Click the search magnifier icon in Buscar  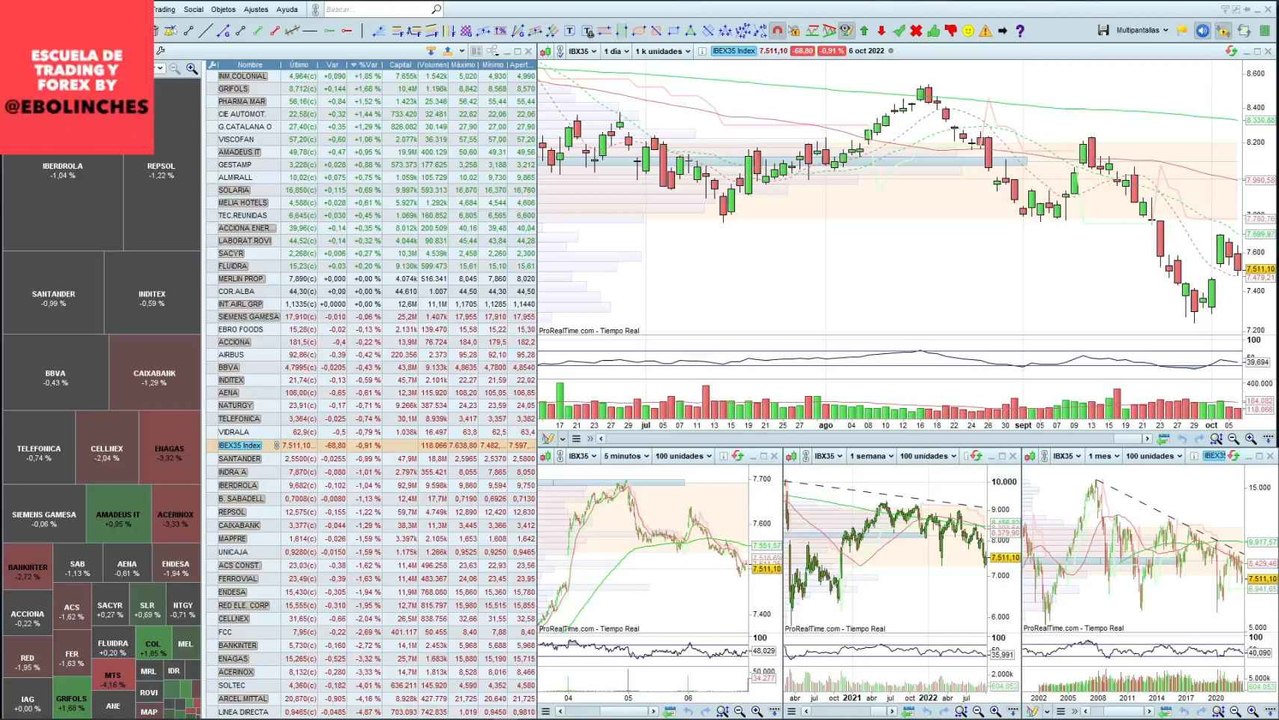[436, 9]
